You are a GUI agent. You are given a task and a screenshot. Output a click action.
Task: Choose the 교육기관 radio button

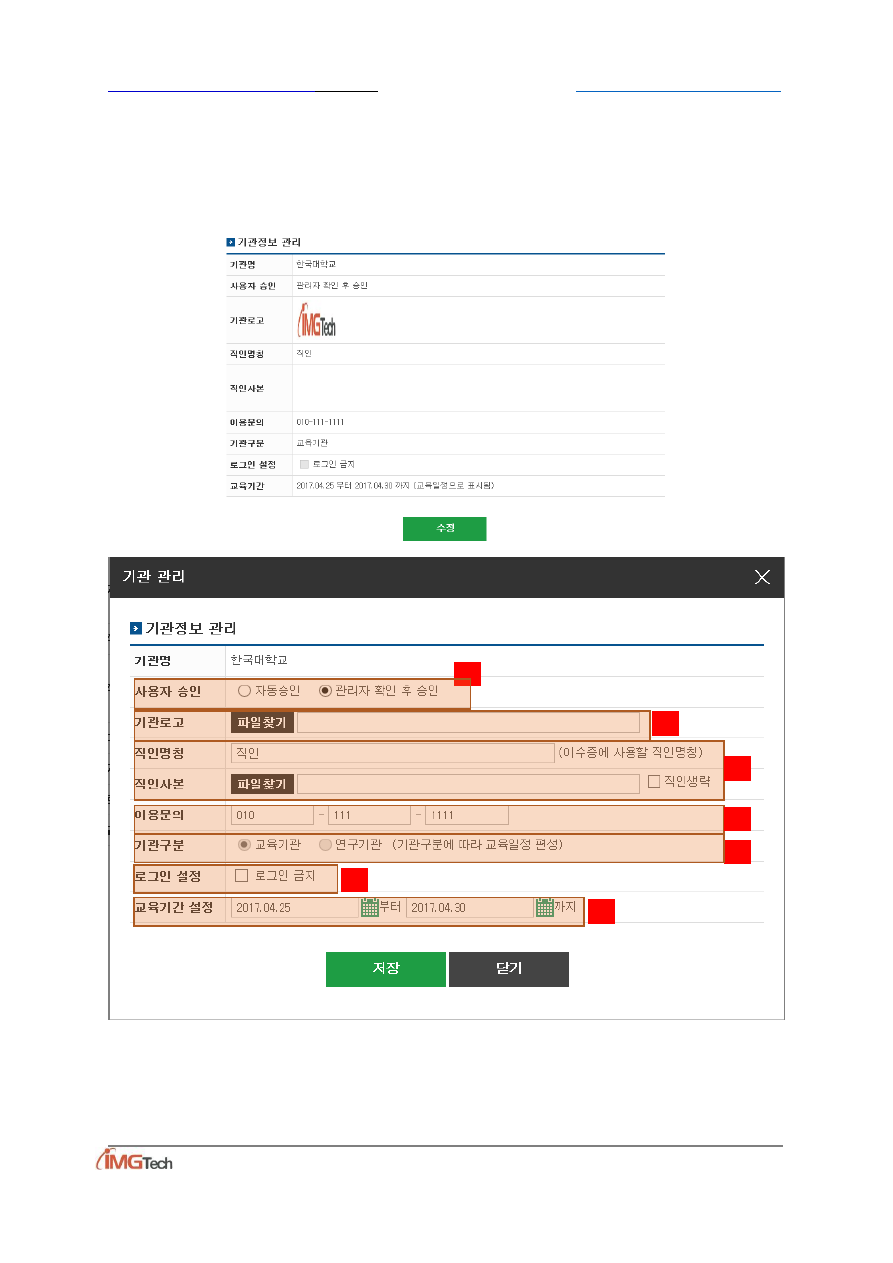[x=245, y=845]
